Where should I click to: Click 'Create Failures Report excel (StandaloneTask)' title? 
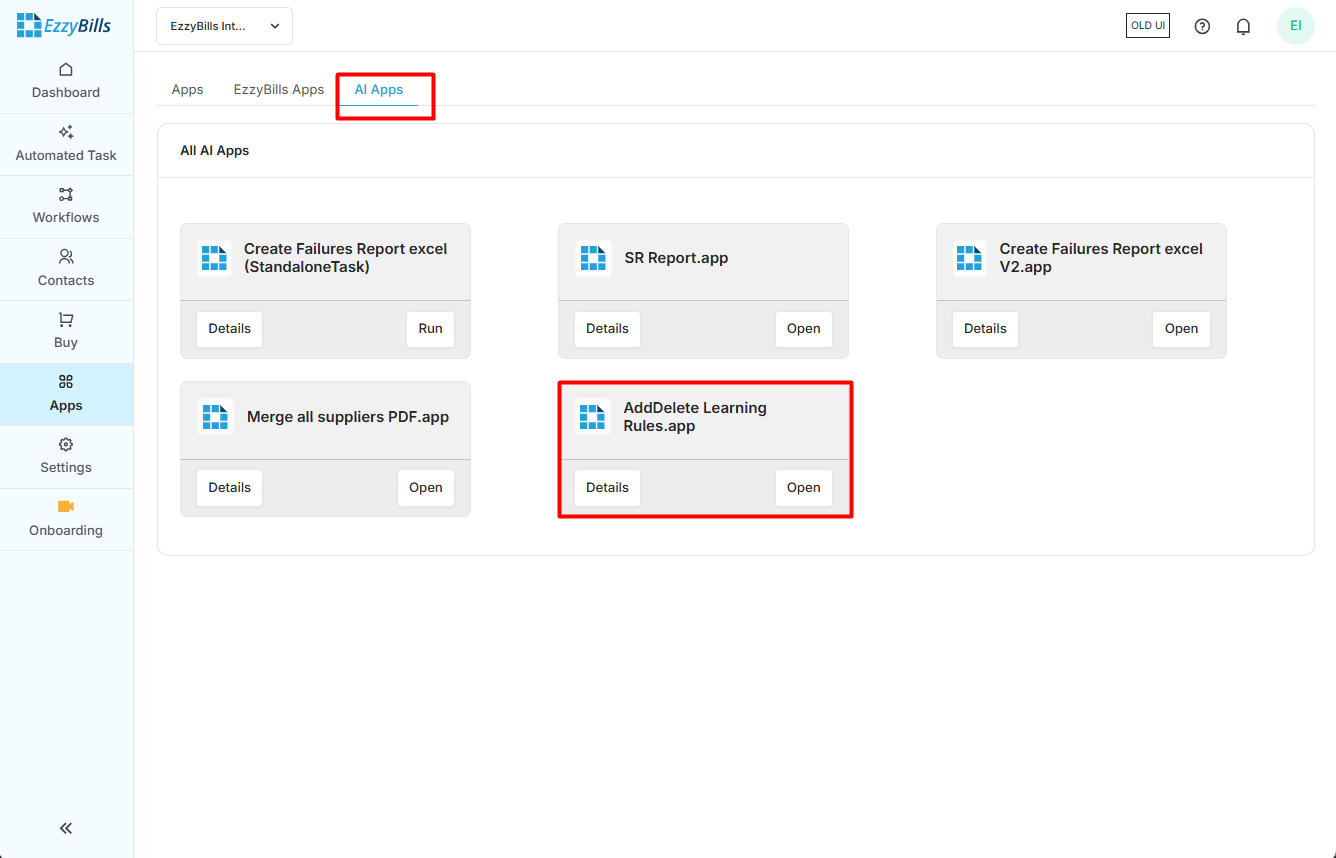(346, 258)
